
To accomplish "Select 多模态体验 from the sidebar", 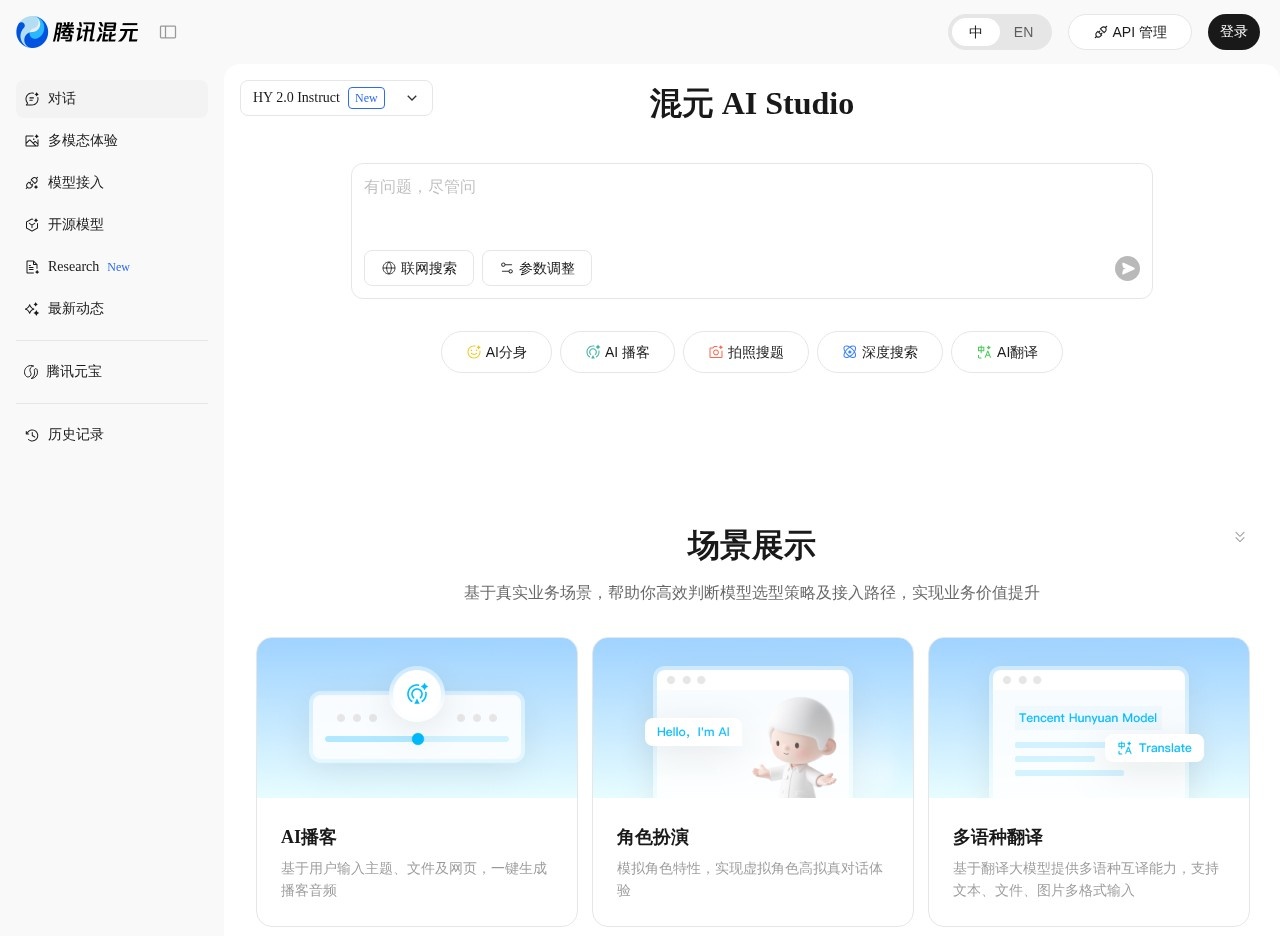I will 82,140.
